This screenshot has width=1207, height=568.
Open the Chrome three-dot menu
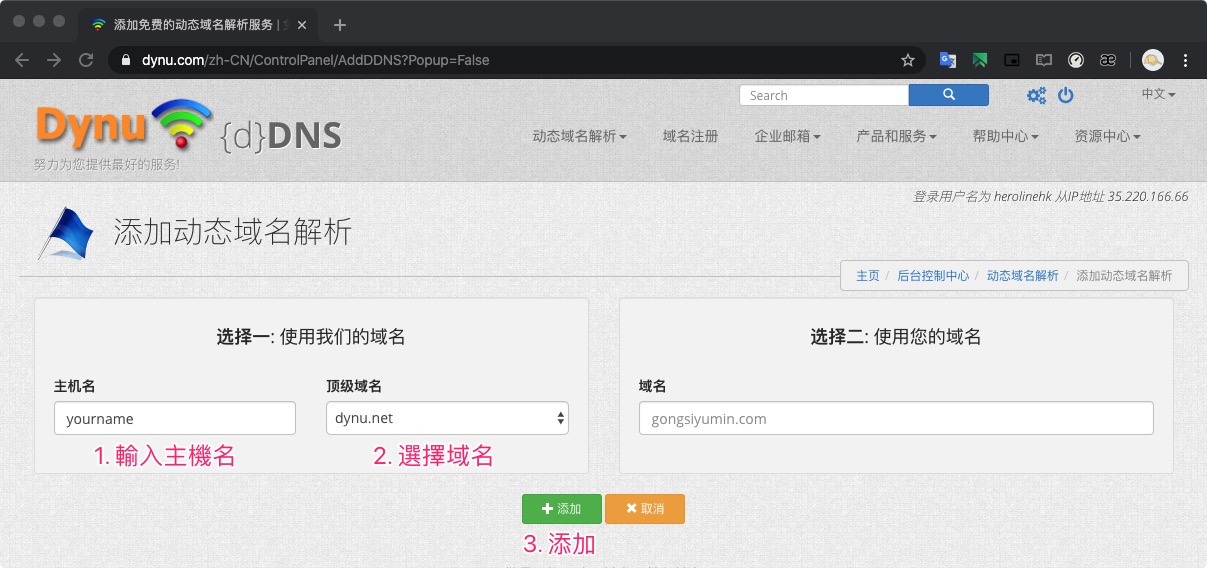point(1186,60)
